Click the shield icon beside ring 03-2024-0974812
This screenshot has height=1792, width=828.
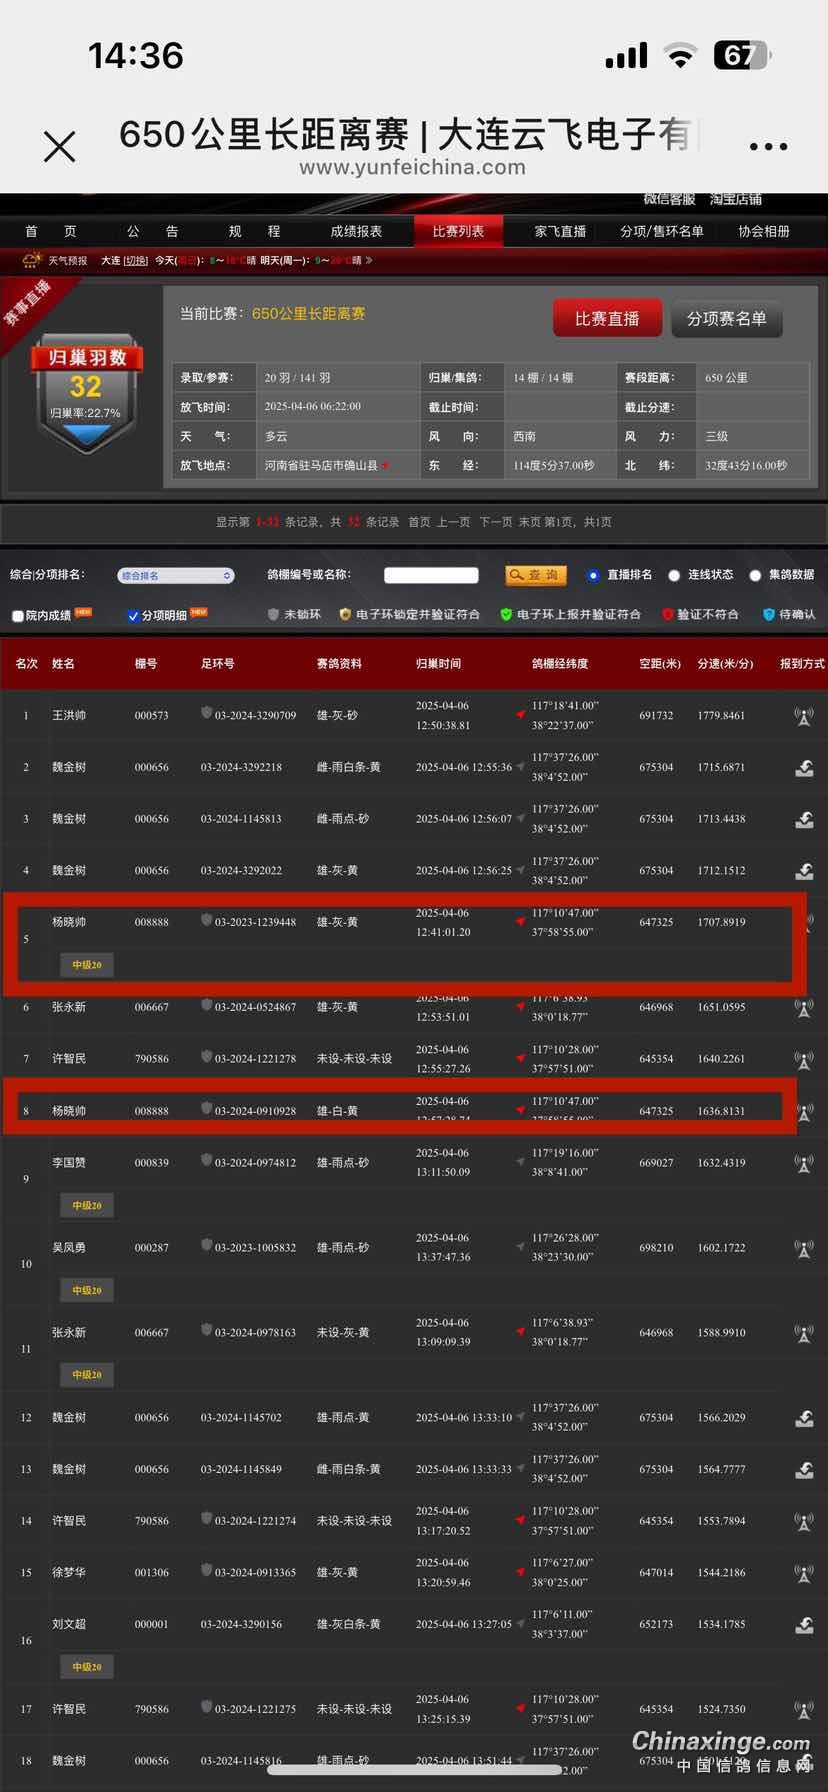pos(207,1160)
